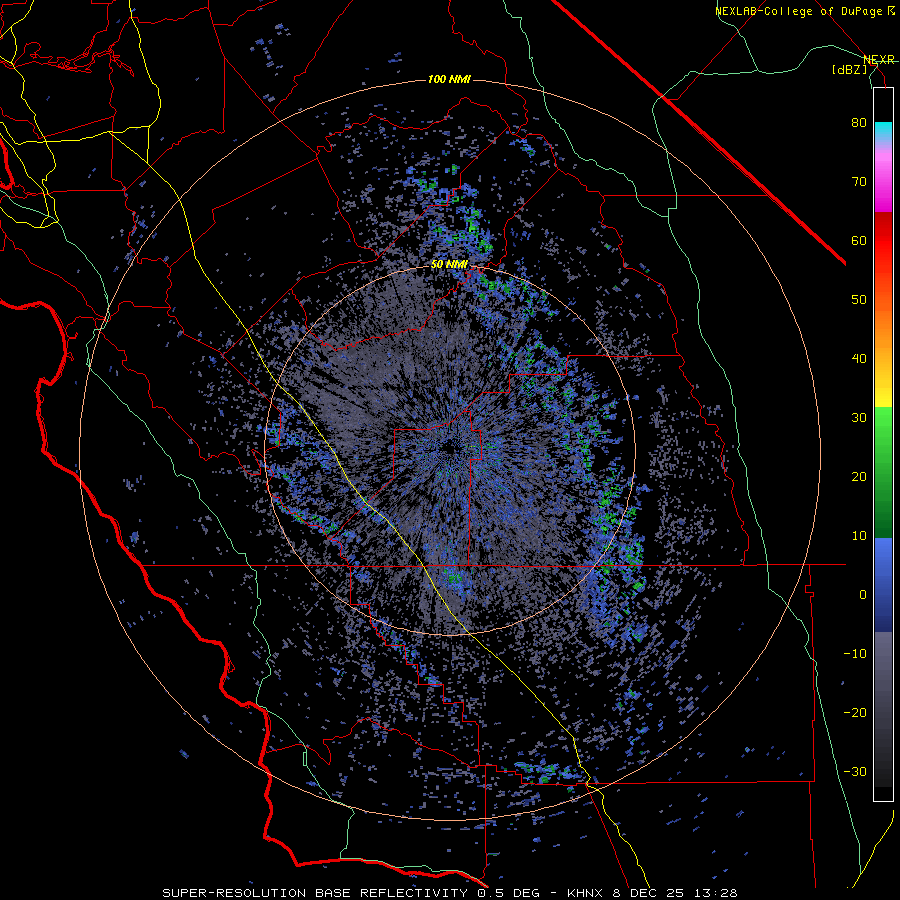This screenshot has width=900, height=900.
Task: Click the 30 value on the dBZ scale
Action: (x=859, y=417)
